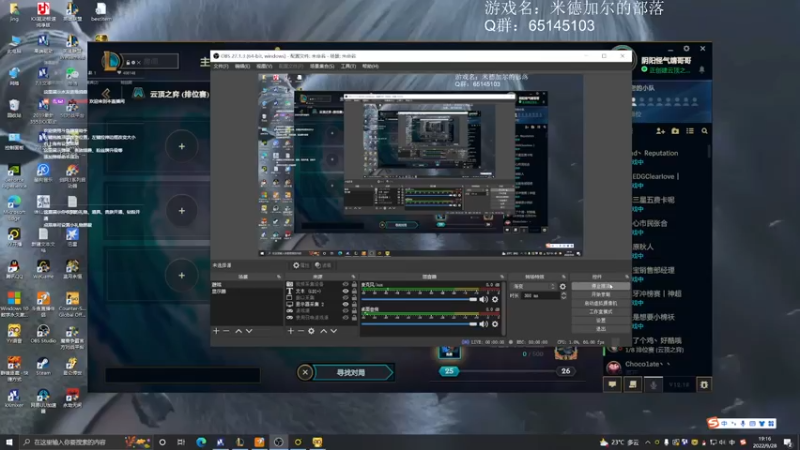Pop out the Audio Mixer dock header icon
This screenshot has width=800, height=450.
pyautogui.click(x=502, y=277)
